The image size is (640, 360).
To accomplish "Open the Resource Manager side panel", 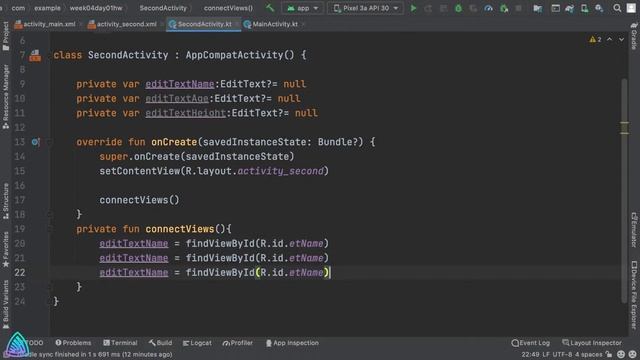I will [x=6, y=97].
